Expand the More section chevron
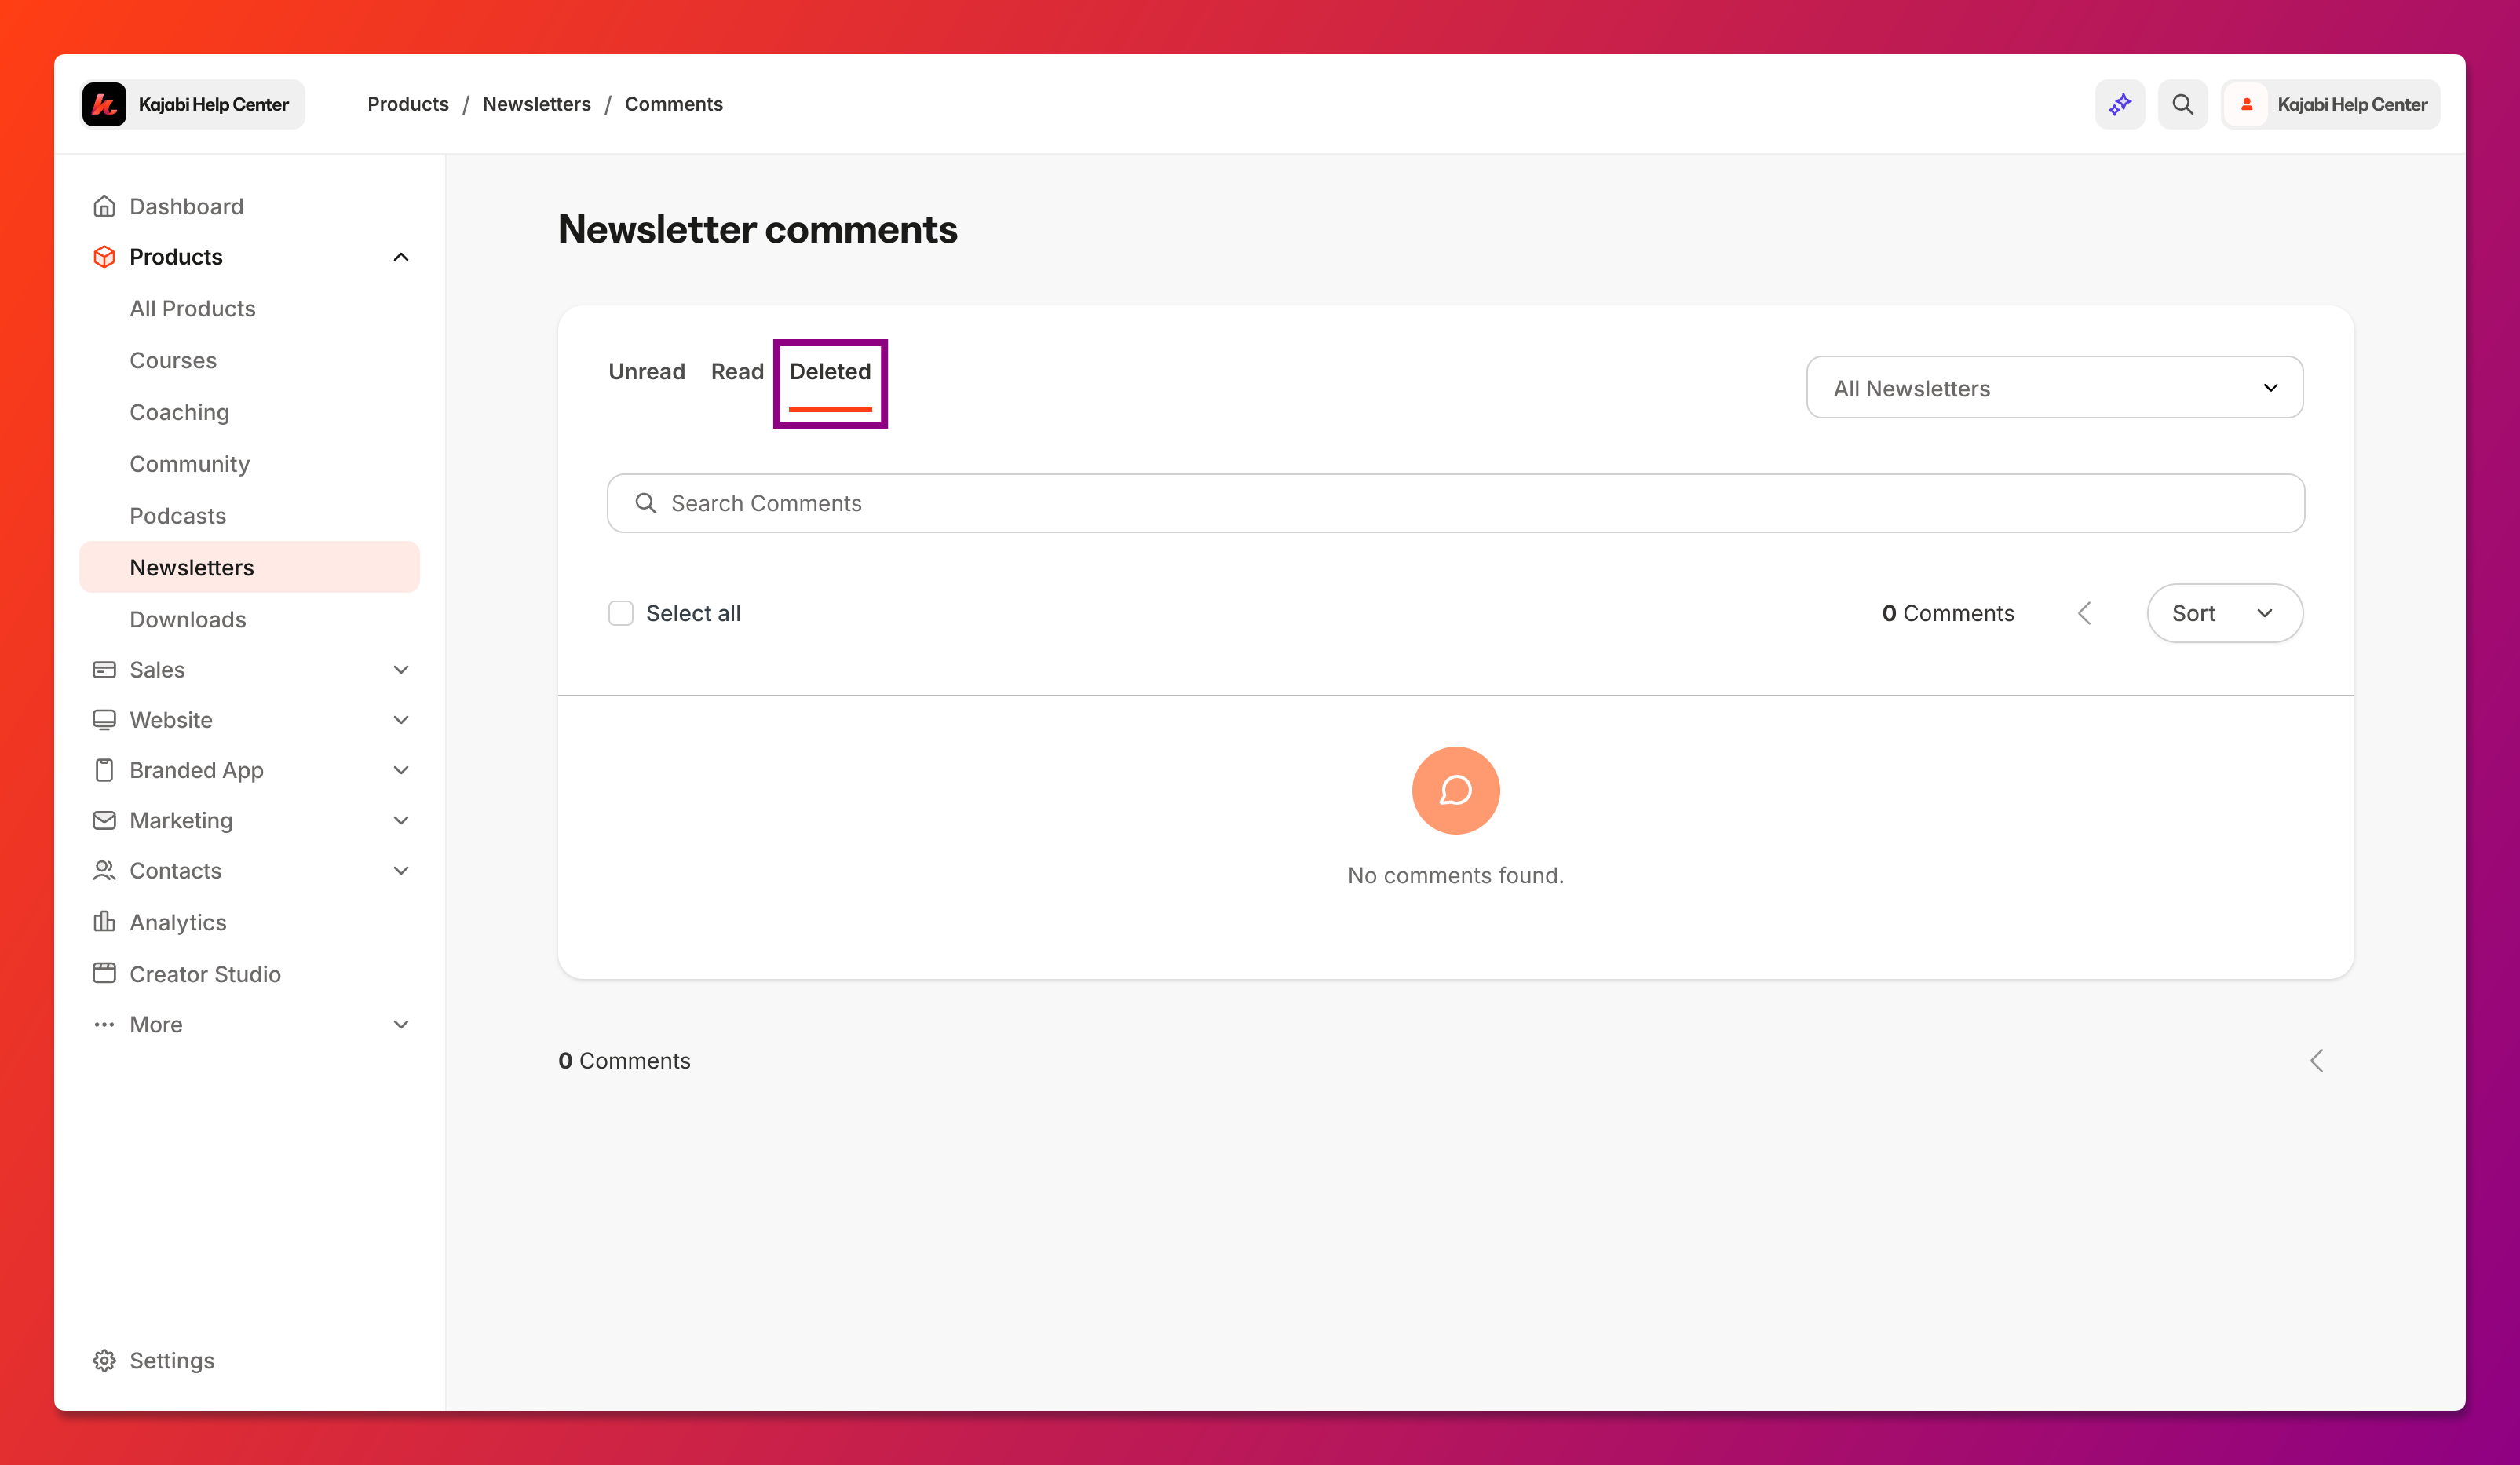 (401, 1024)
